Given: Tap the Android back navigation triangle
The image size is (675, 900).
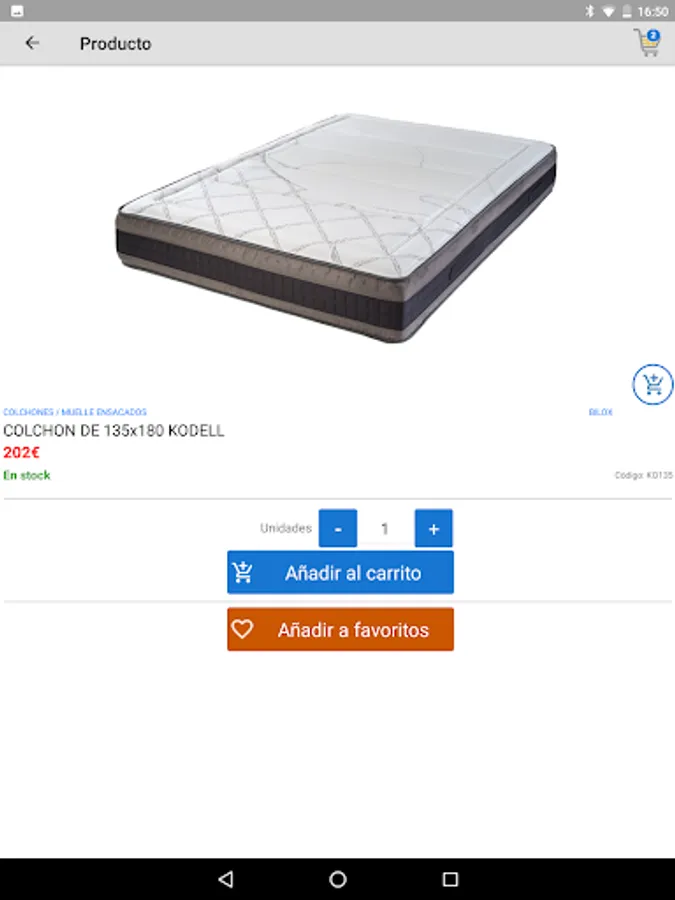Looking at the screenshot, I should click(x=226, y=879).
